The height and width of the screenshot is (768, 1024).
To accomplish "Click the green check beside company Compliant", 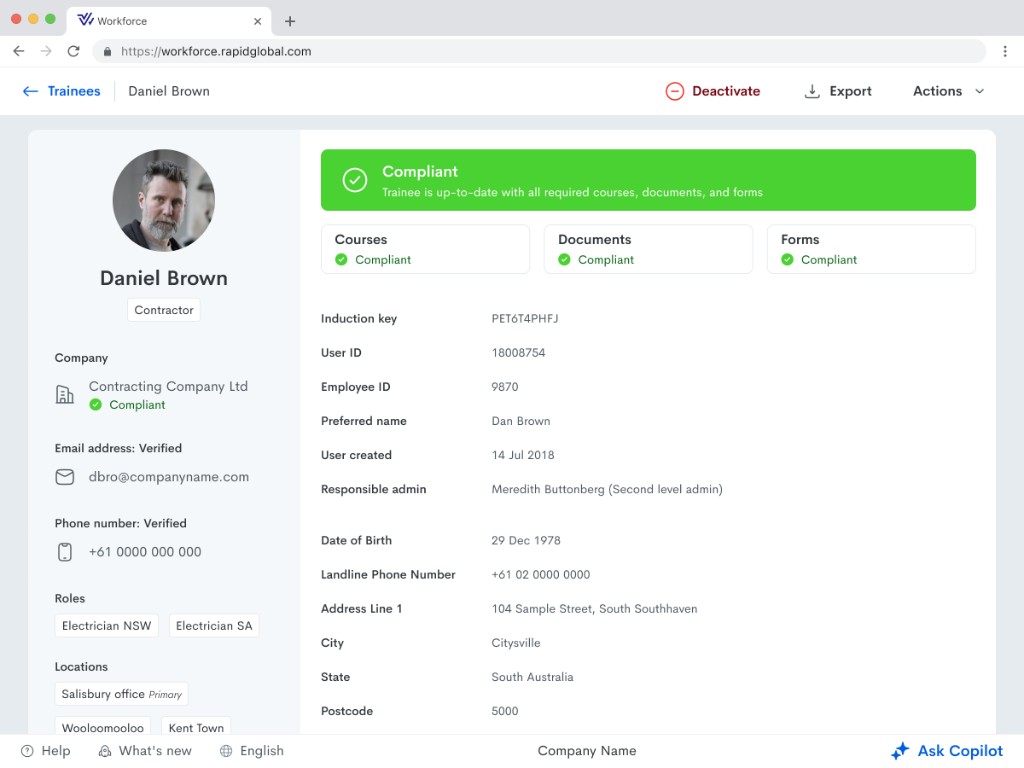I will [x=96, y=405].
